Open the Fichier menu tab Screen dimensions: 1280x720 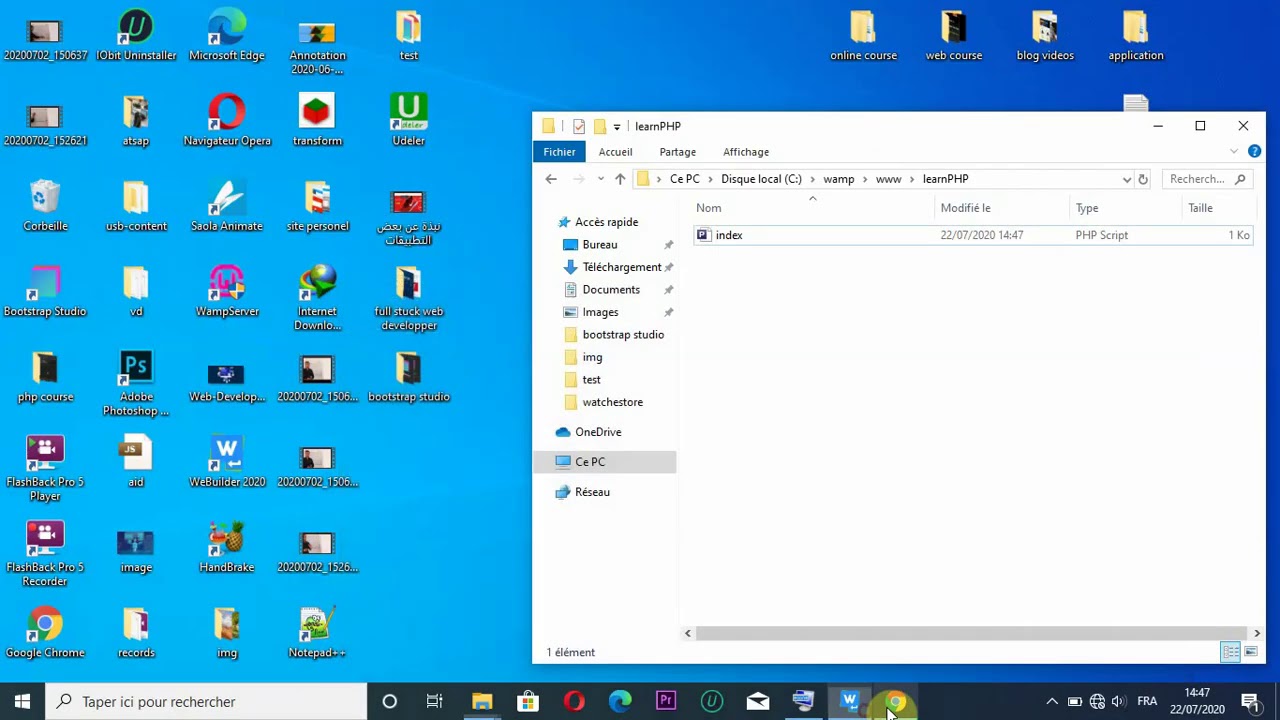[x=559, y=152]
